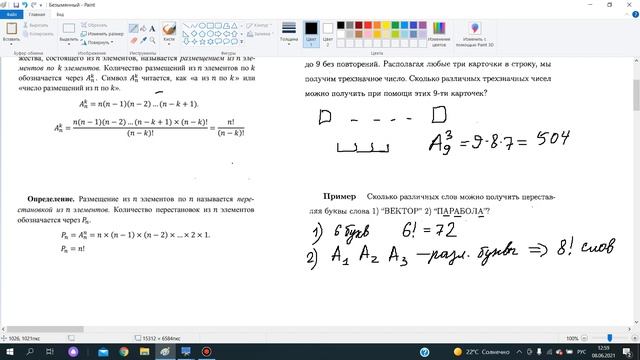The image size is (640, 360).
Task: Open the line thickness (Толщина) dropdown
Action: 289,33
